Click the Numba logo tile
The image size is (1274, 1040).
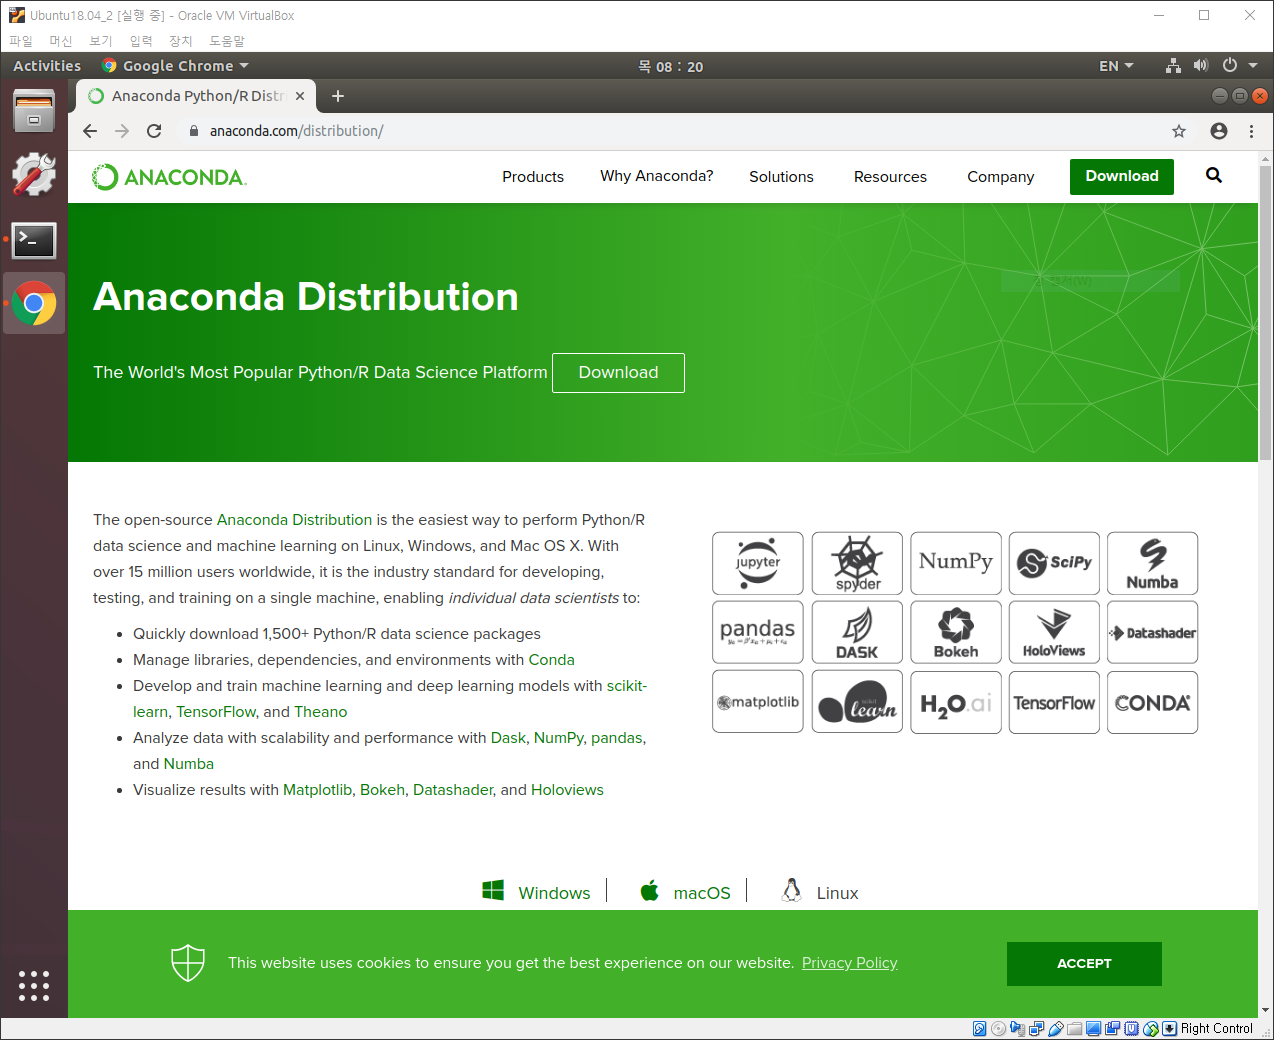click(x=1152, y=563)
